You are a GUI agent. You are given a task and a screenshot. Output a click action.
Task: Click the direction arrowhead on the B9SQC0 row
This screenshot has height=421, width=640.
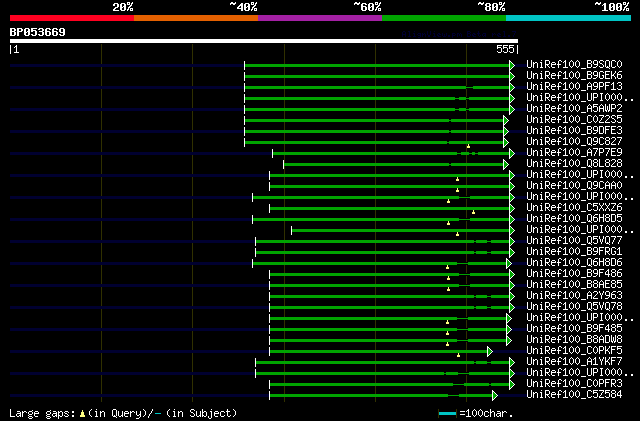(512, 65)
